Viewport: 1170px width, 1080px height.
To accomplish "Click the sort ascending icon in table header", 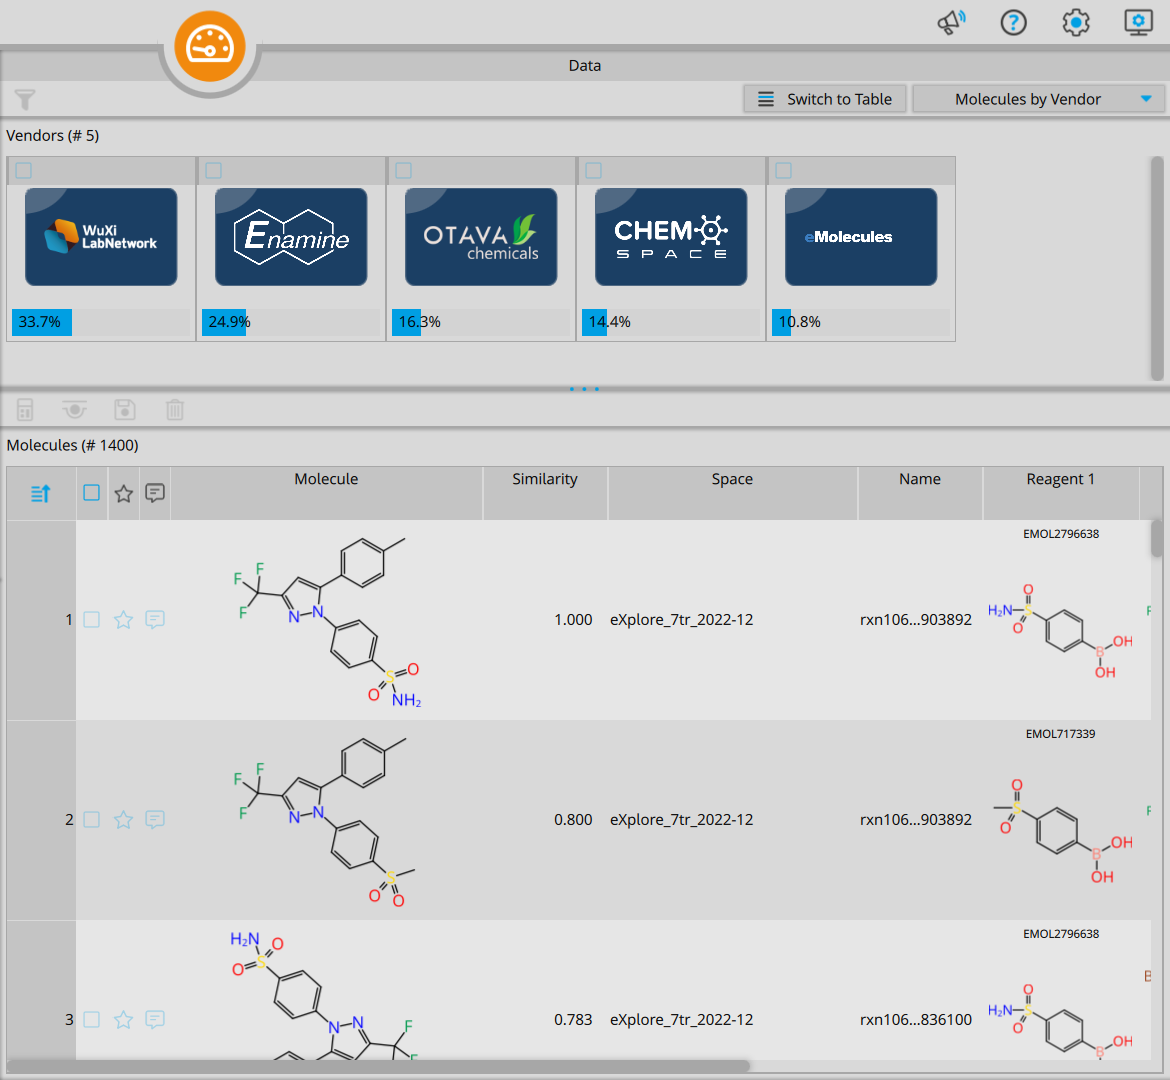I will [x=41, y=493].
